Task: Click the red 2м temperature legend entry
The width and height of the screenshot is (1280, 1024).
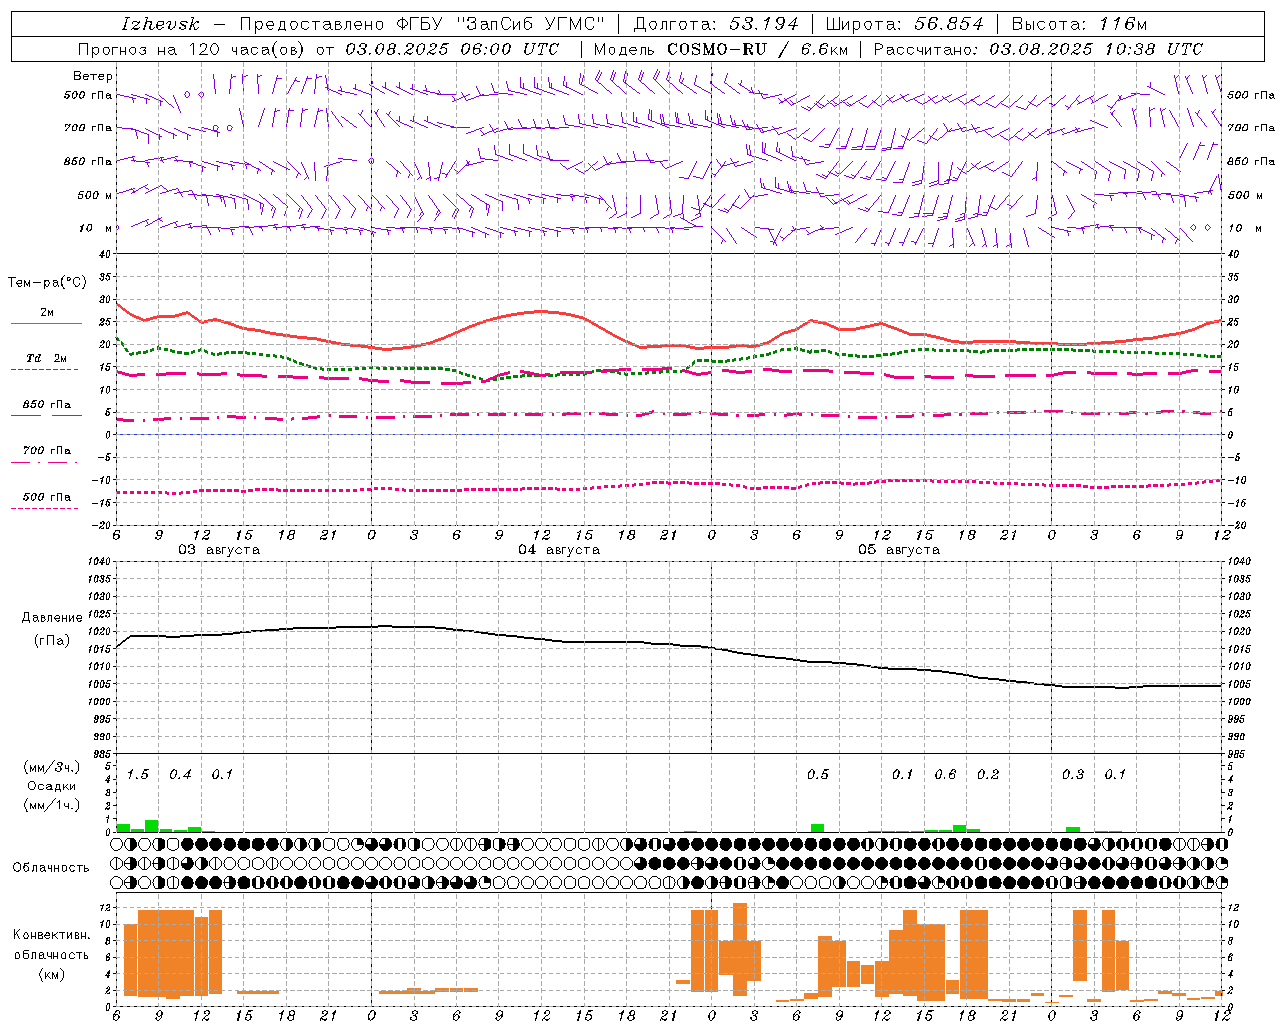Action: 46,317
